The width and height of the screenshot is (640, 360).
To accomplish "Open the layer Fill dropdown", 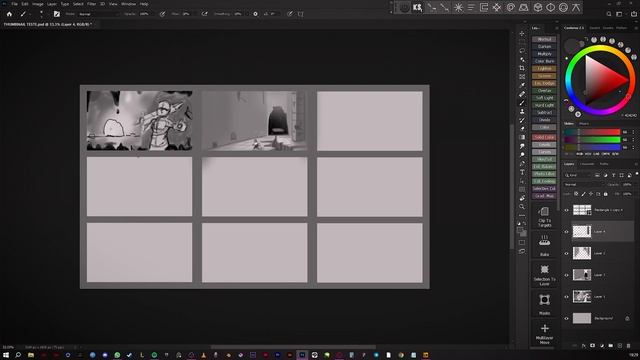I will pos(628,194).
